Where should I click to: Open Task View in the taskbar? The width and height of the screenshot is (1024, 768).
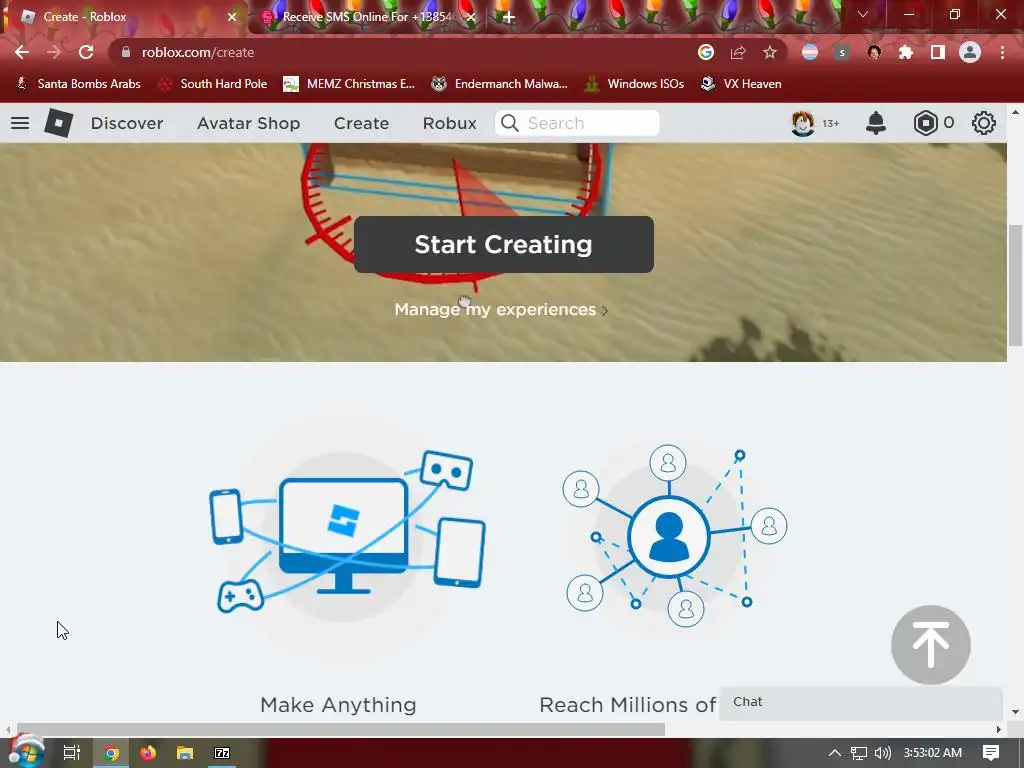[x=72, y=753]
